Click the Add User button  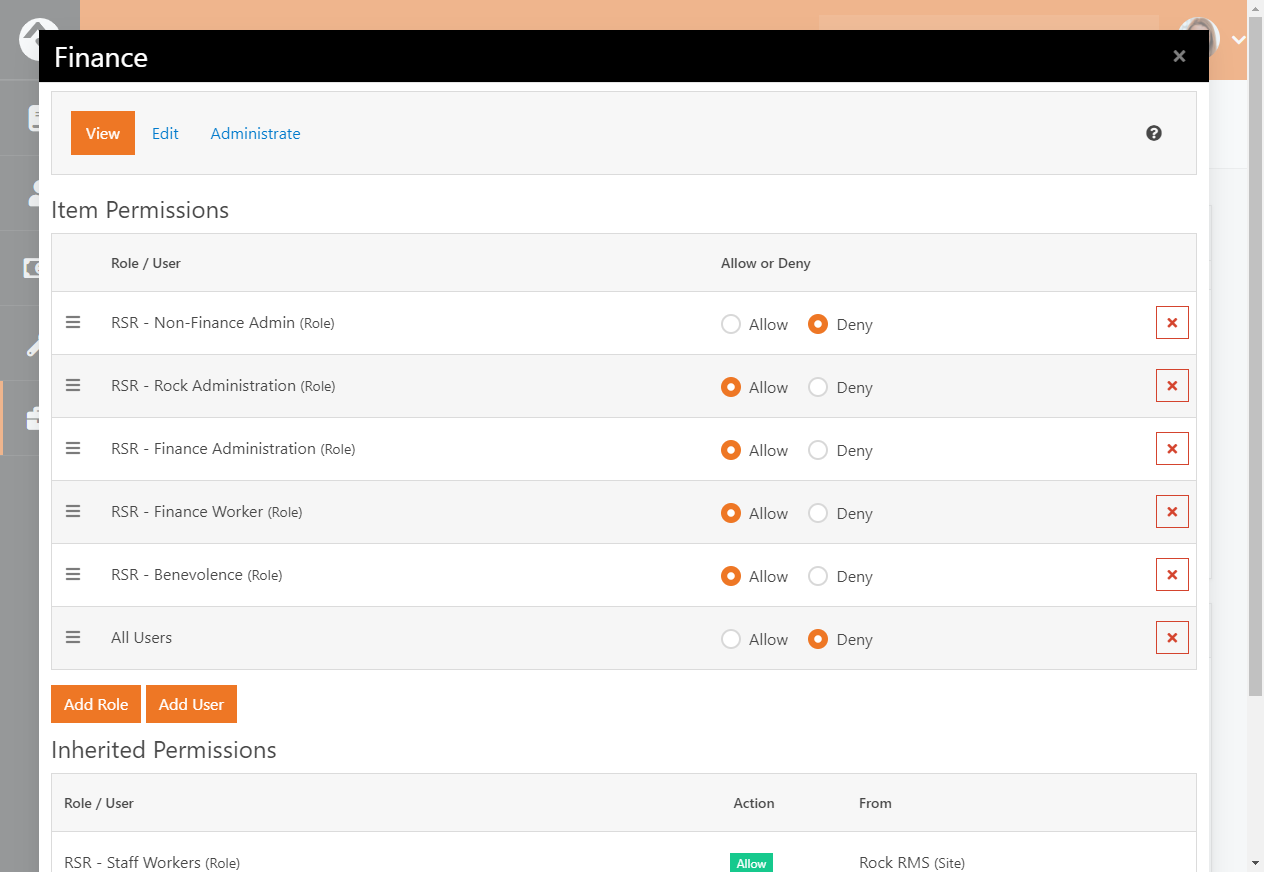point(191,704)
